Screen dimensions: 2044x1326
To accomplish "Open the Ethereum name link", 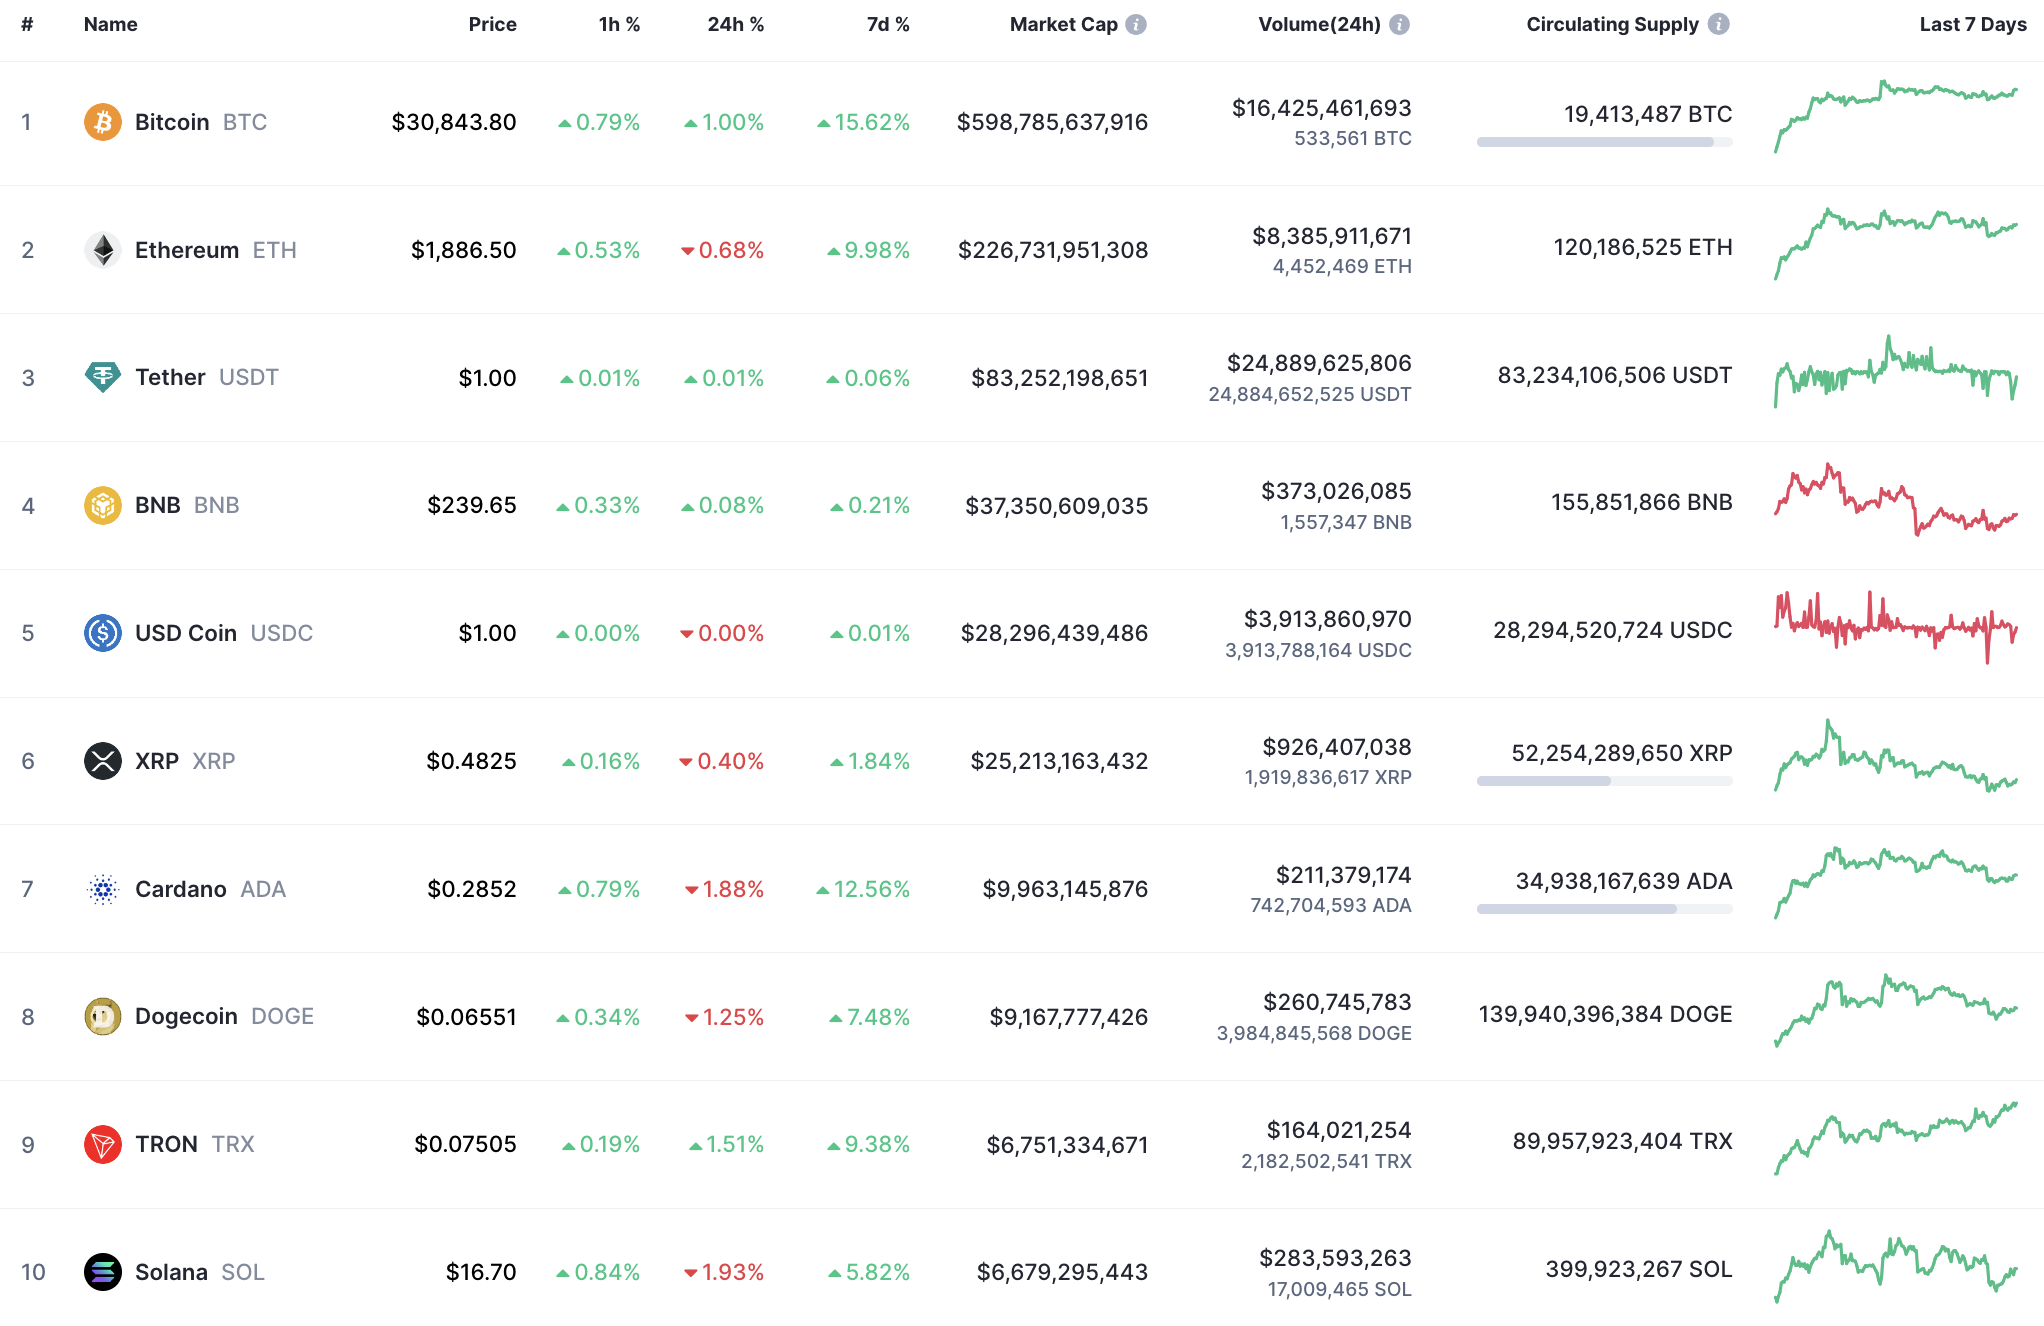I will [188, 250].
